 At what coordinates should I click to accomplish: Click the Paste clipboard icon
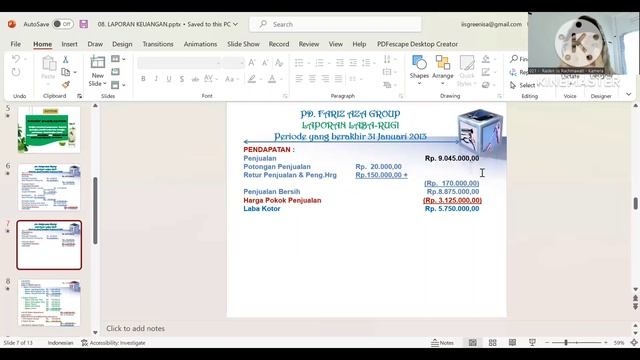coord(49,64)
